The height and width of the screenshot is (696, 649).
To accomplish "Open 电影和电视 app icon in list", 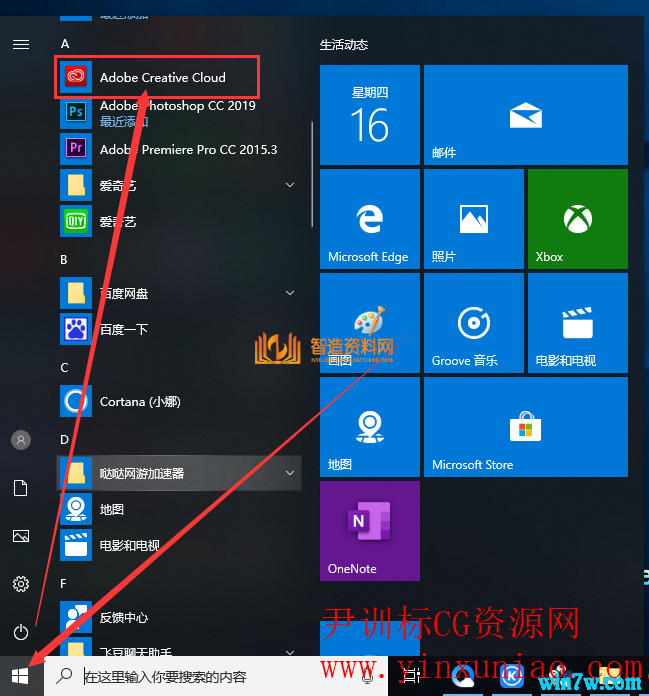I will (x=76, y=545).
